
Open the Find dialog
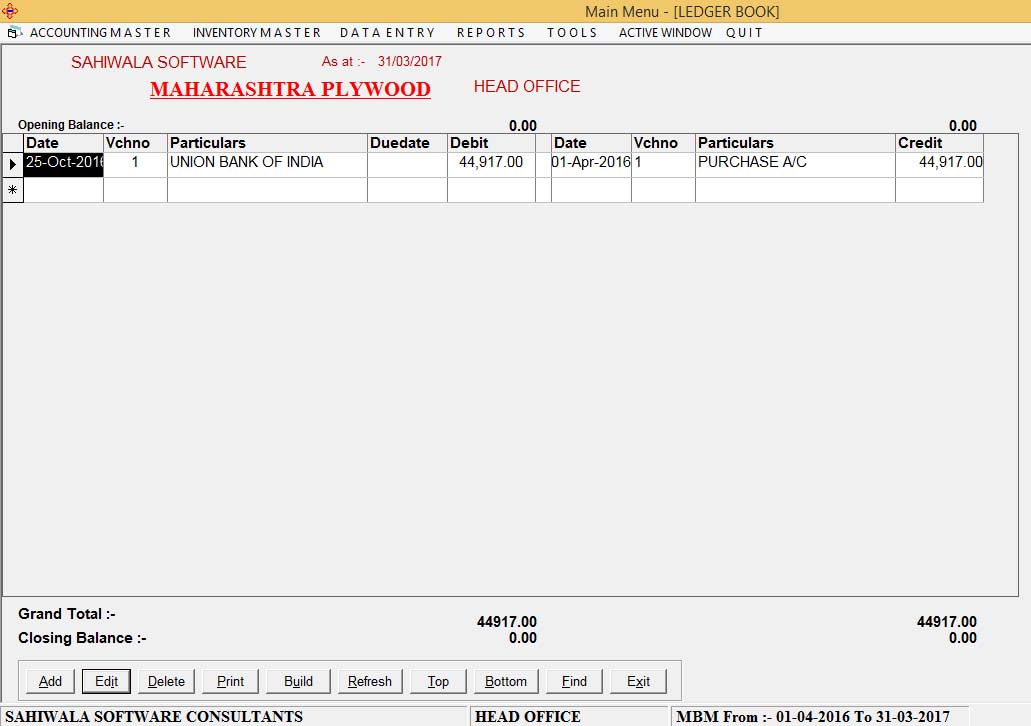pos(574,681)
